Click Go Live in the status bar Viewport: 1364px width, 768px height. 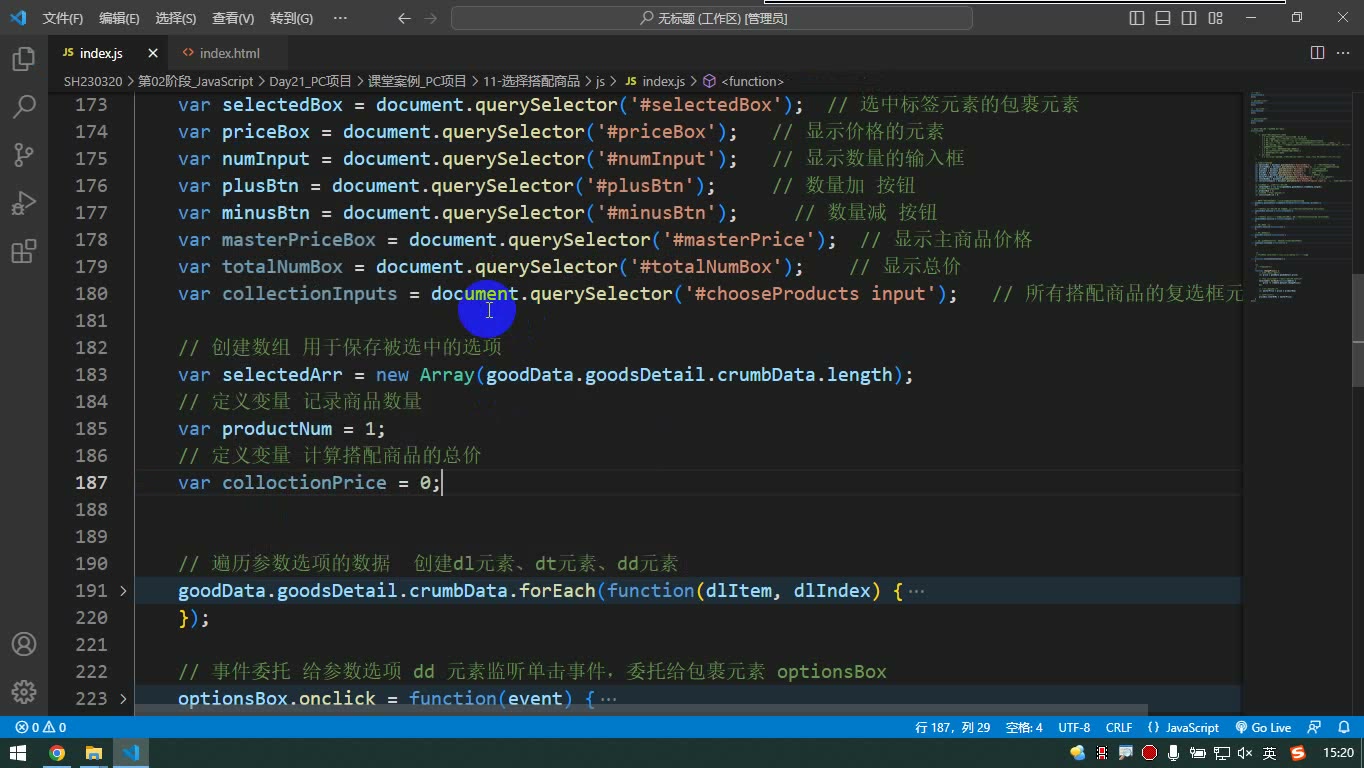coord(1263,728)
